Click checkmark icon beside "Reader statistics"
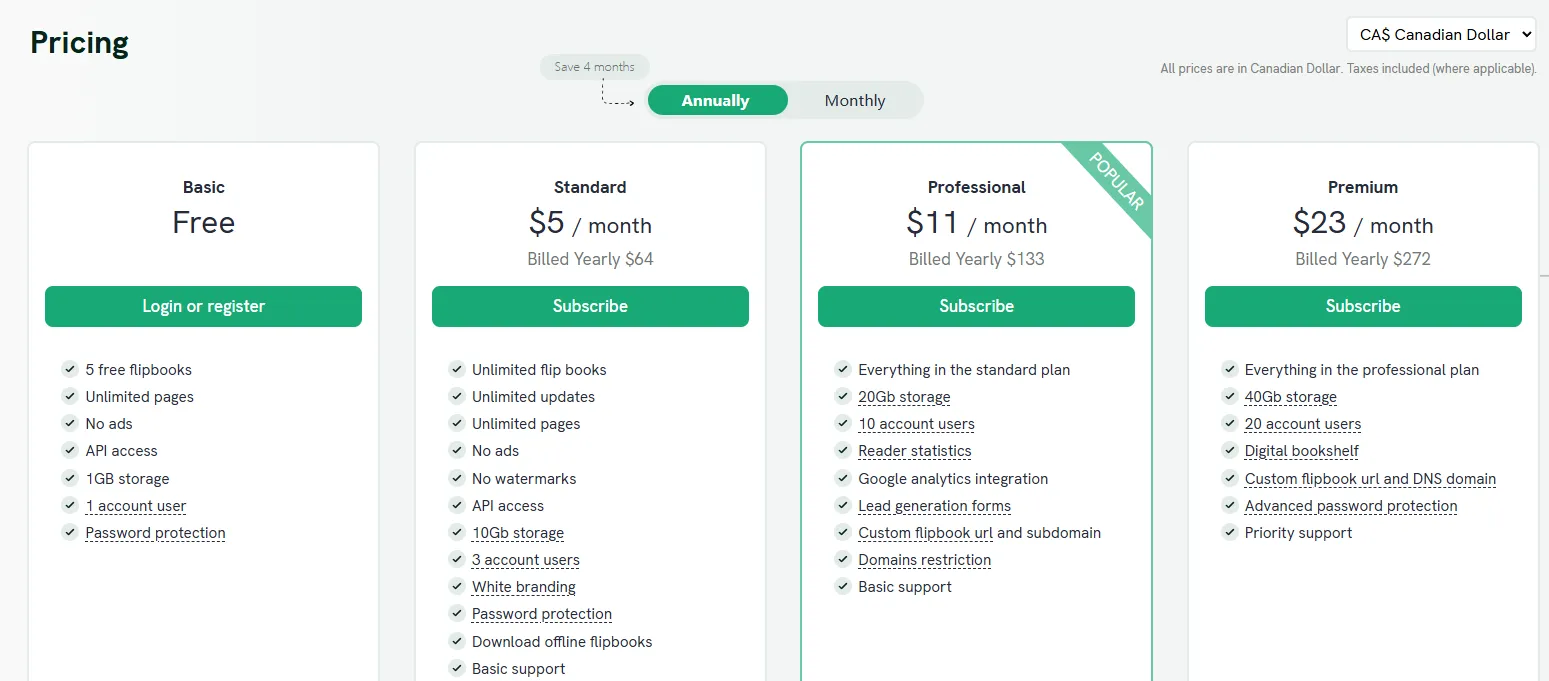1549x681 pixels. (843, 451)
